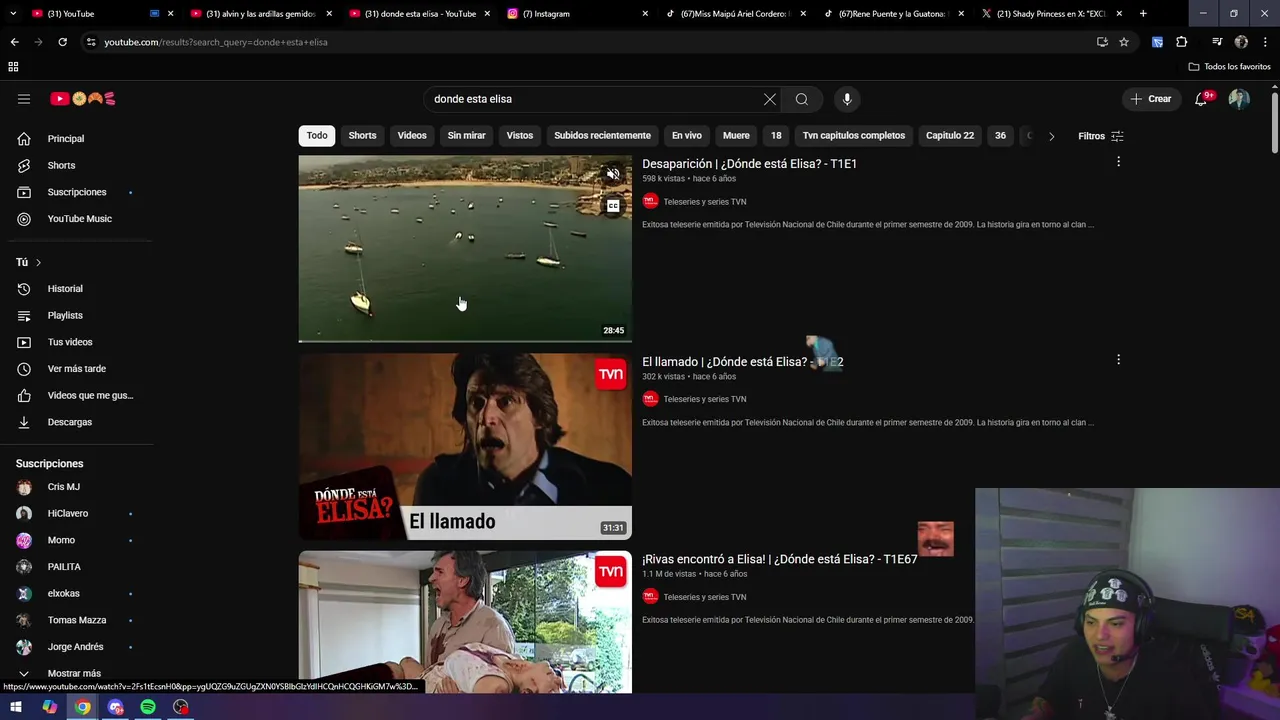The height and width of the screenshot is (720, 1280).
Task: Expand the Tú section chevron
Action: tap(38, 262)
